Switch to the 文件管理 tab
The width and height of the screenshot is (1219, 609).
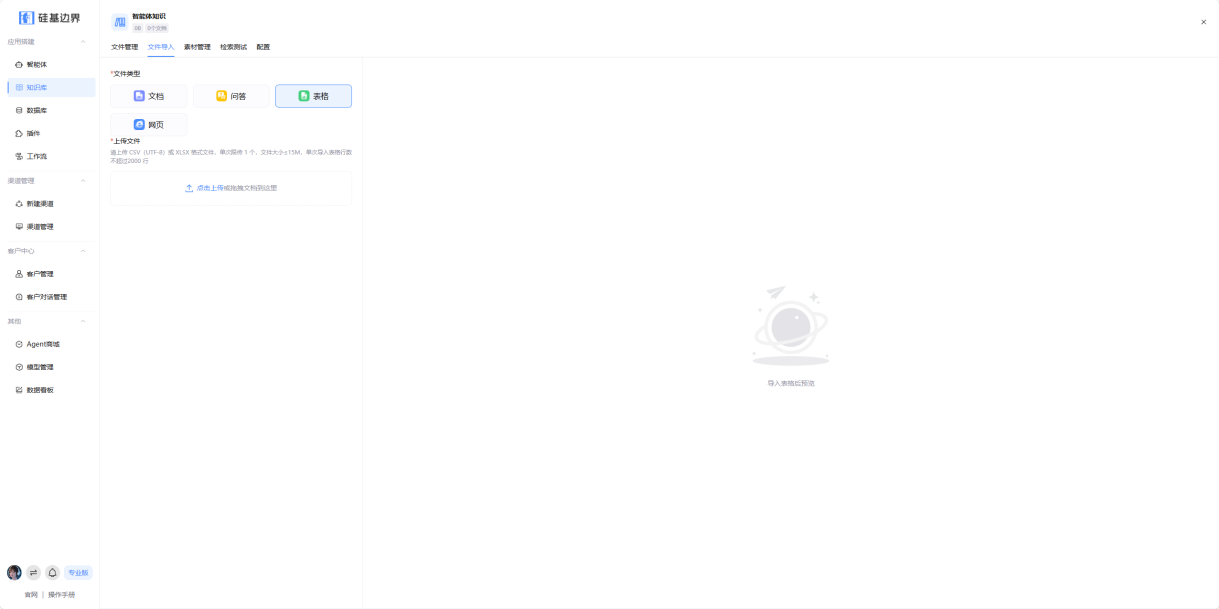point(124,47)
